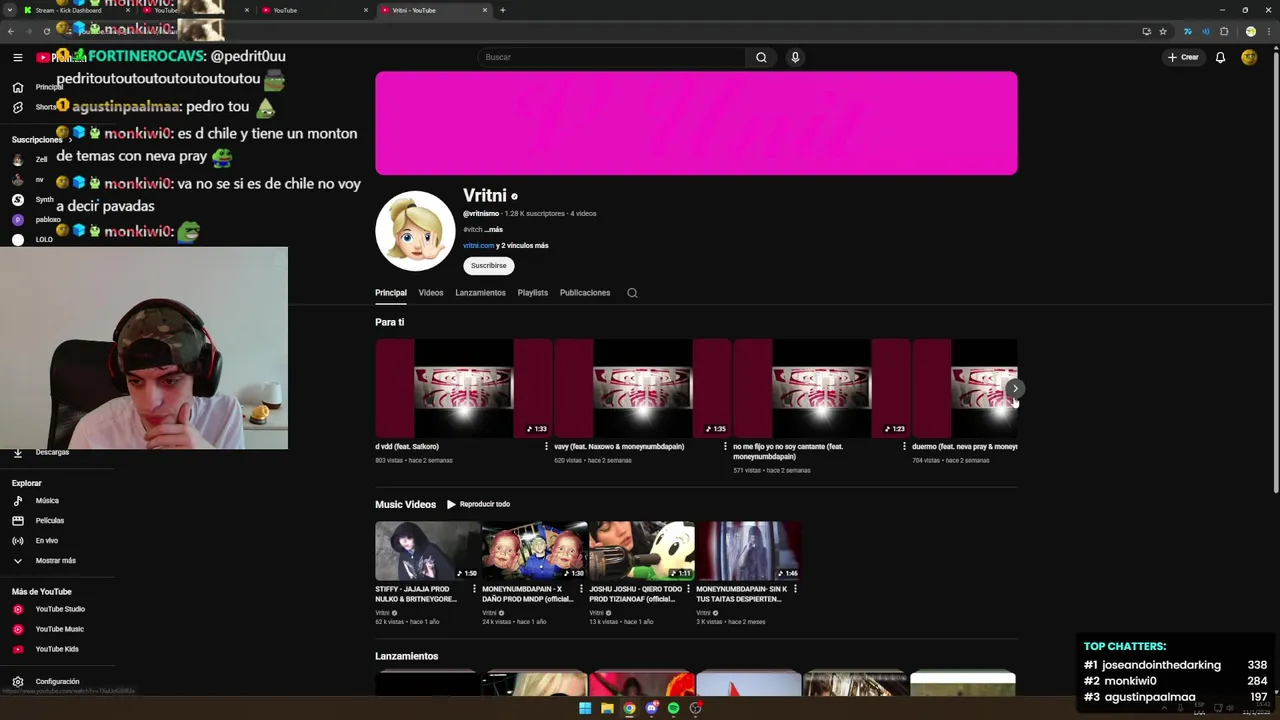Open options for STIFFY - JAJAJA video
Screen dimensions: 1280x720
pyautogui.click(x=474, y=589)
